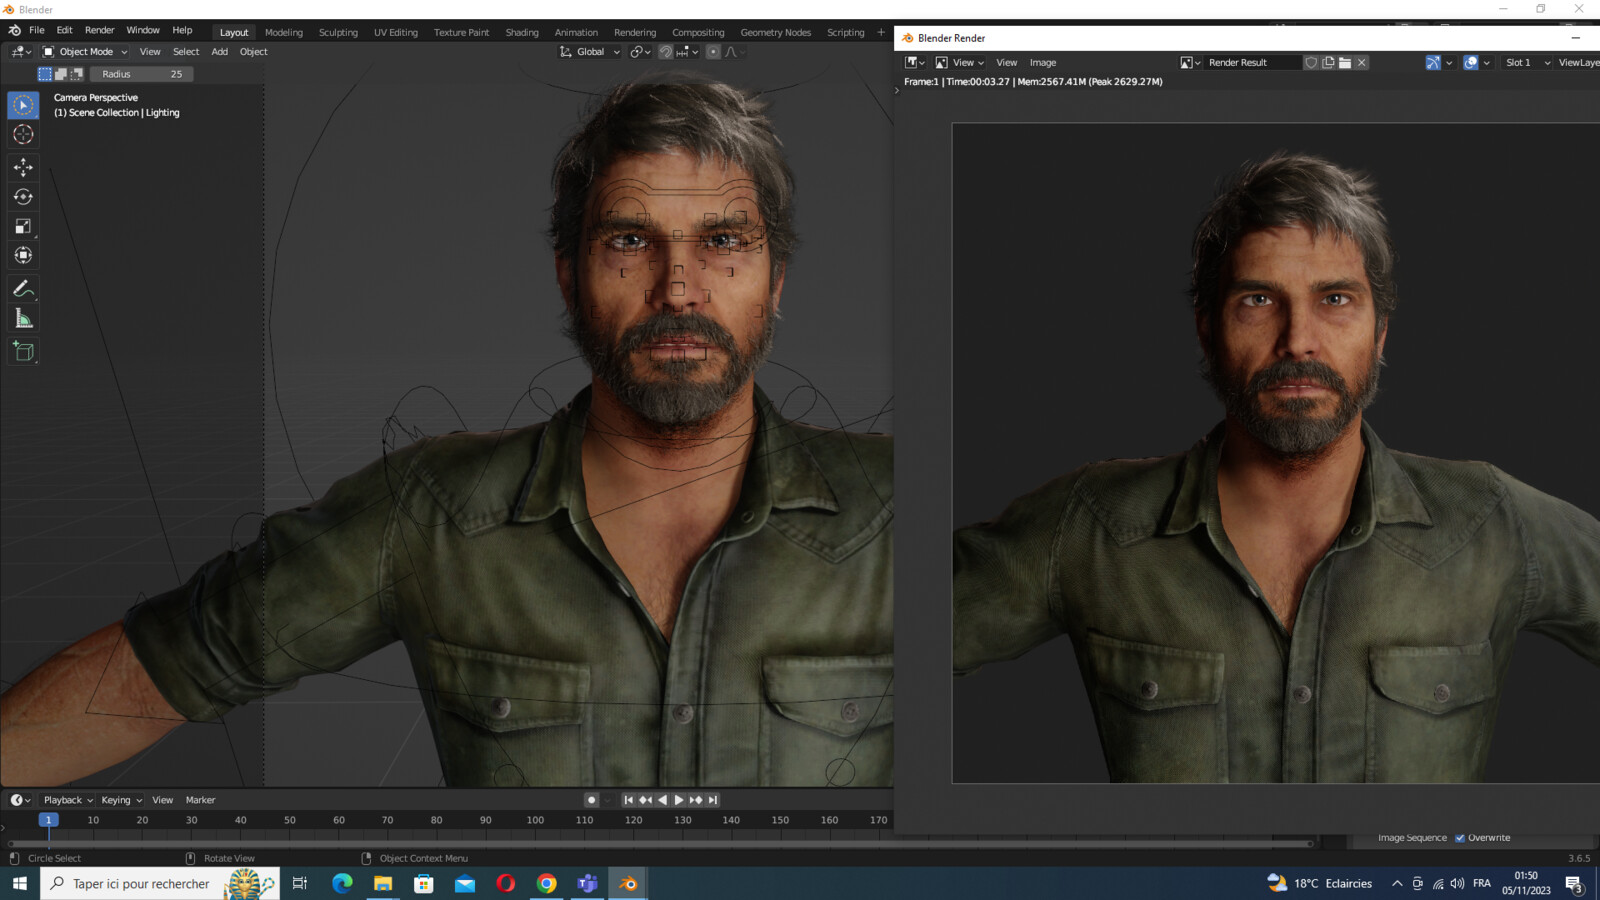Expand the Slot 1 dropdown
Screen dimensions: 1600x900
pyautogui.click(x=1527, y=62)
